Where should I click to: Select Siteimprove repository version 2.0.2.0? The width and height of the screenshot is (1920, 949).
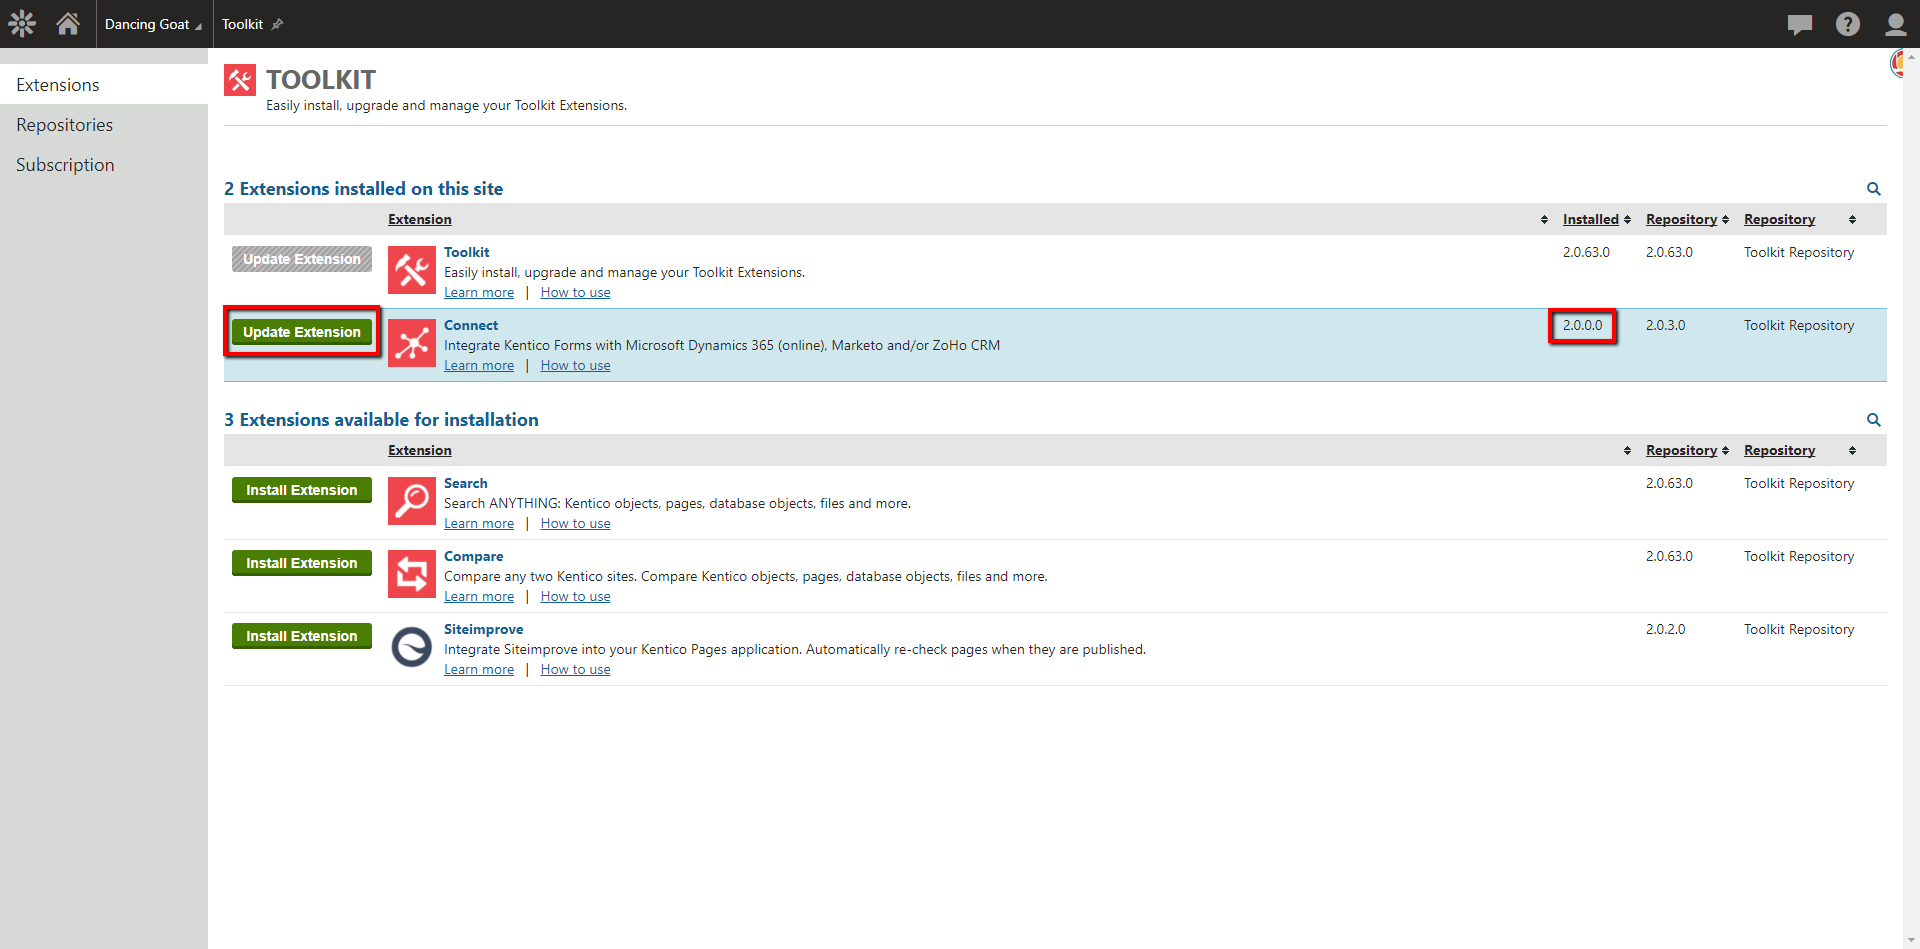pos(1665,629)
